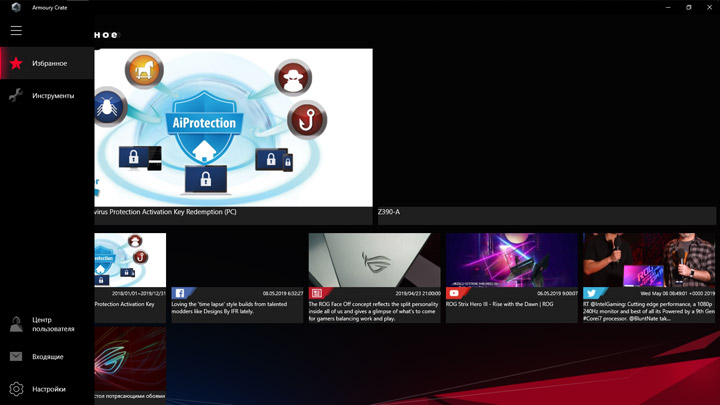
Task: Click the Protection Activation Key card text
Action: (125, 304)
